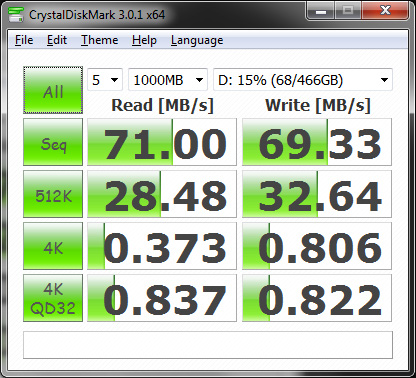
Task: Open the Theme menu
Action: [x=100, y=40]
